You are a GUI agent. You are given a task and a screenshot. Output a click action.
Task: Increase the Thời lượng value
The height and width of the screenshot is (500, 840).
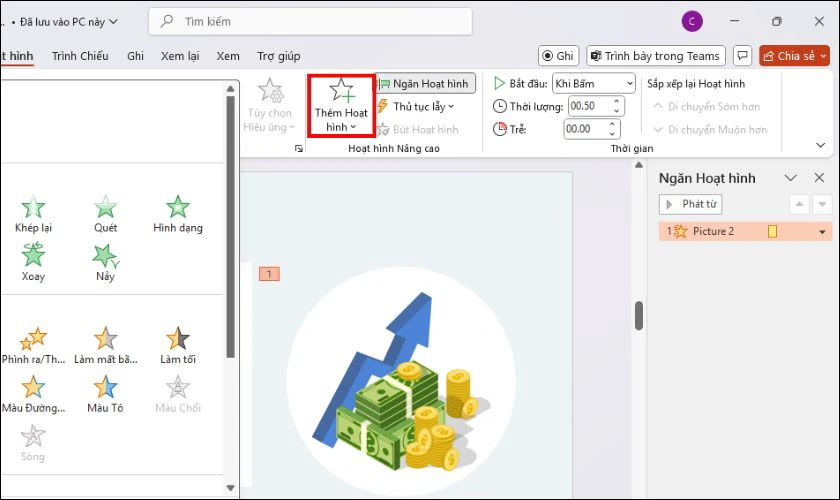pyautogui.click(x=617, y=101)
